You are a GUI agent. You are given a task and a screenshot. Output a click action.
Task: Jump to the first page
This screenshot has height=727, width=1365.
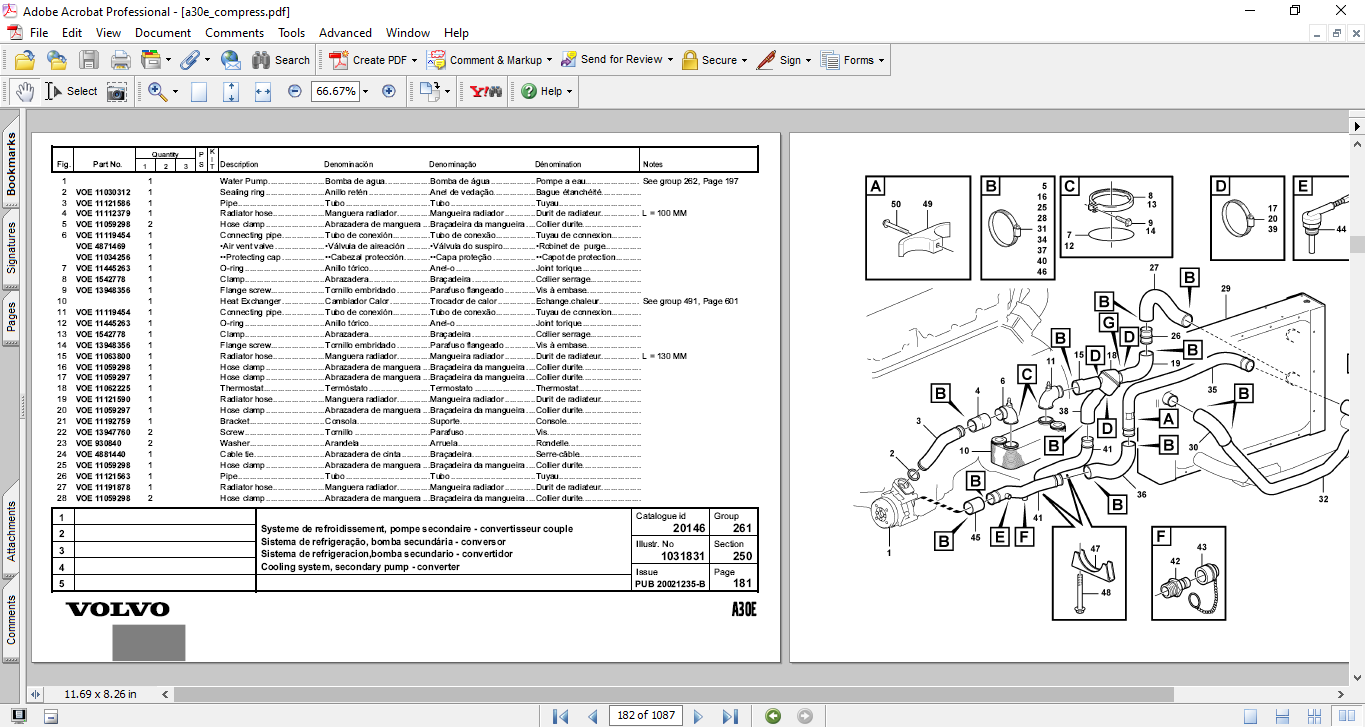click(560, 716)
